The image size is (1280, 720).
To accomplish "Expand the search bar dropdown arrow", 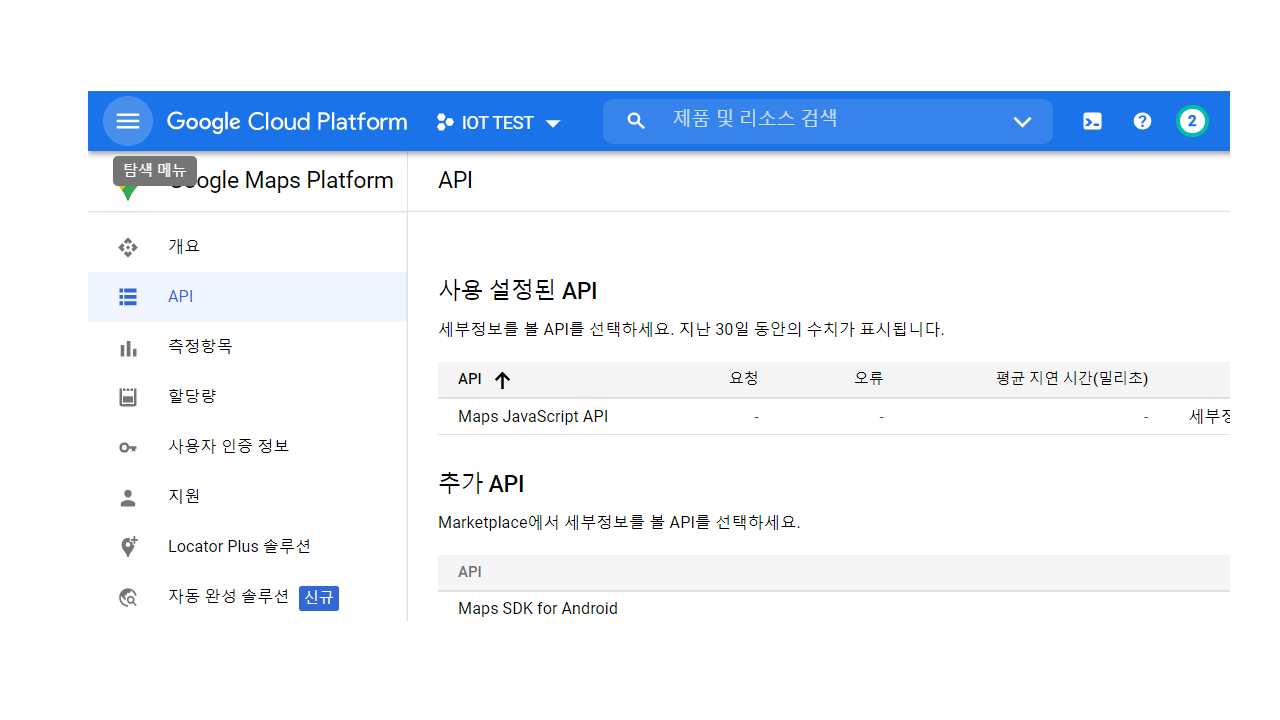I will click(1021, 122).
